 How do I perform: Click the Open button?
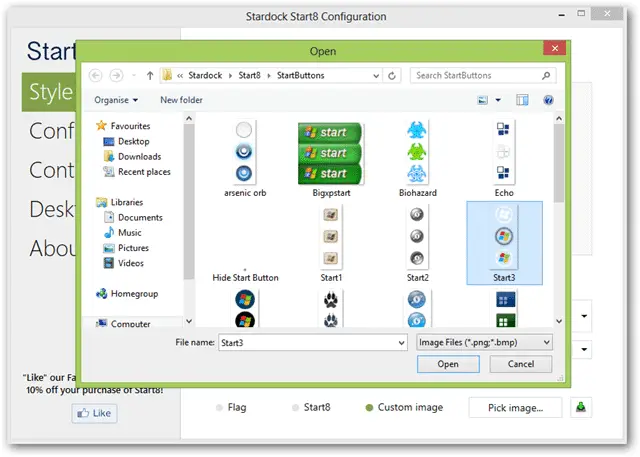point(448,364)
